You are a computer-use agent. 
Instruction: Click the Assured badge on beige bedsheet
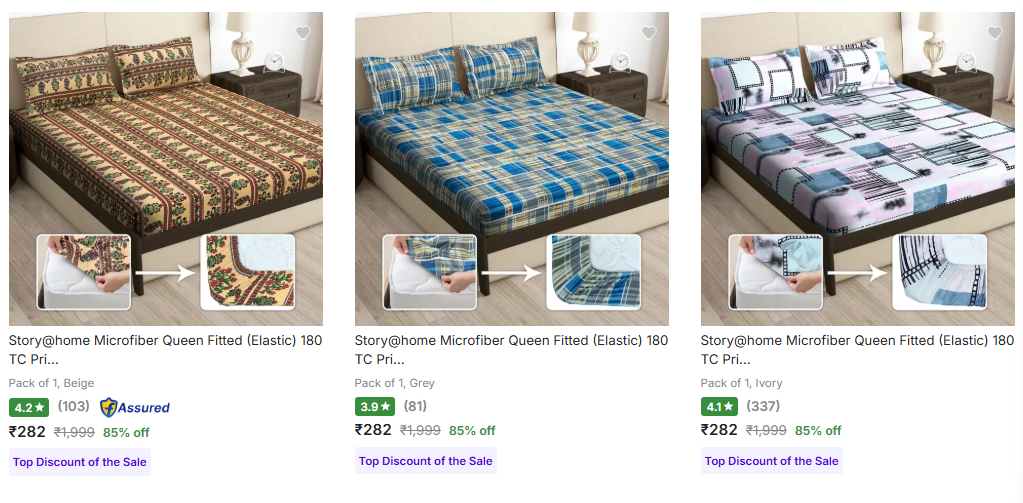pos(135,407)
